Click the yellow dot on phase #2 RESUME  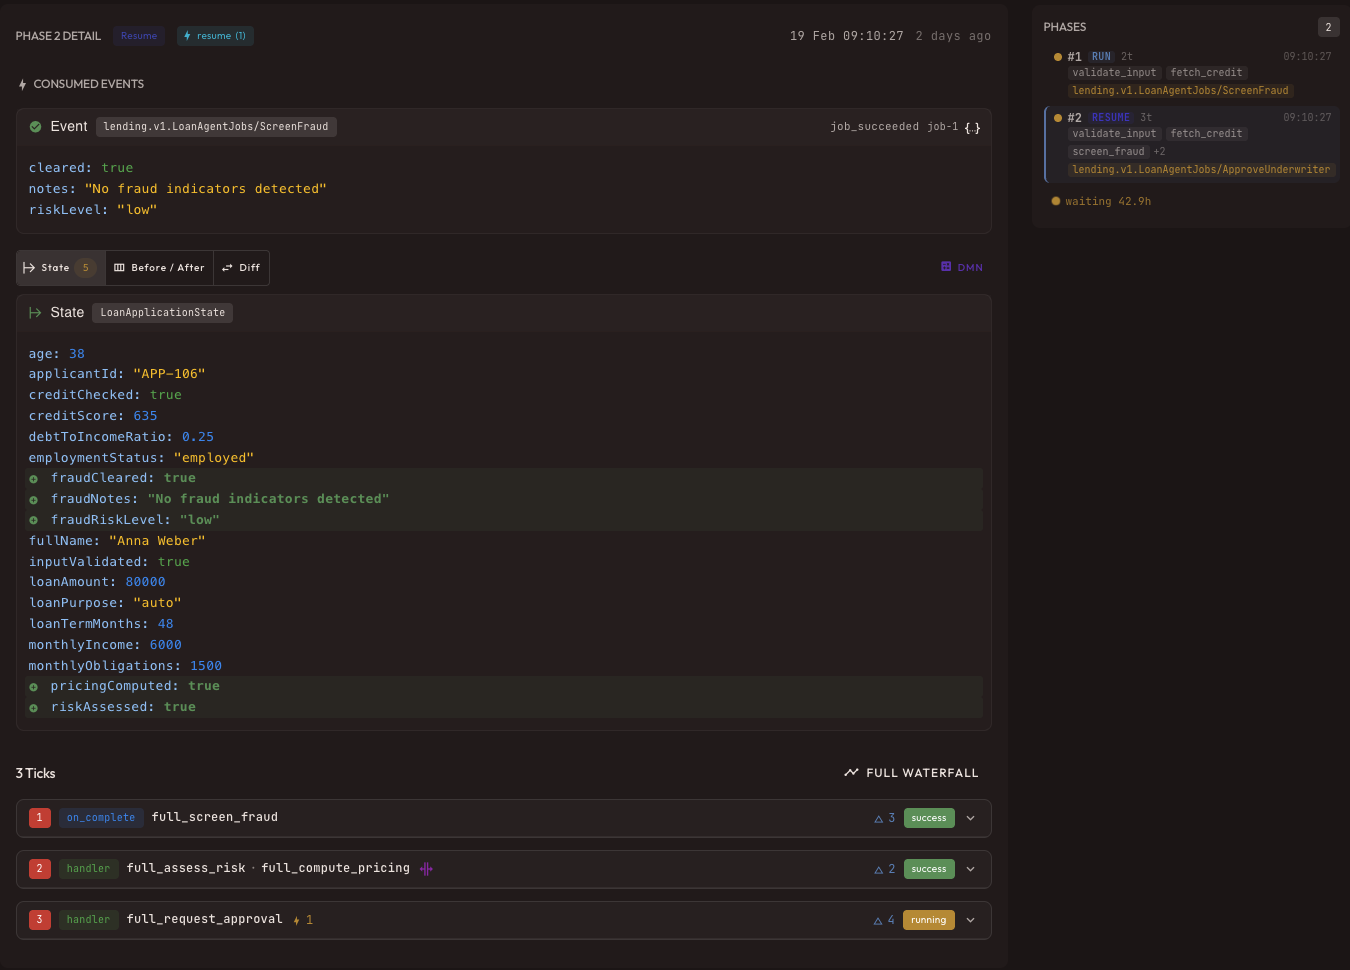click(1057, 117)
